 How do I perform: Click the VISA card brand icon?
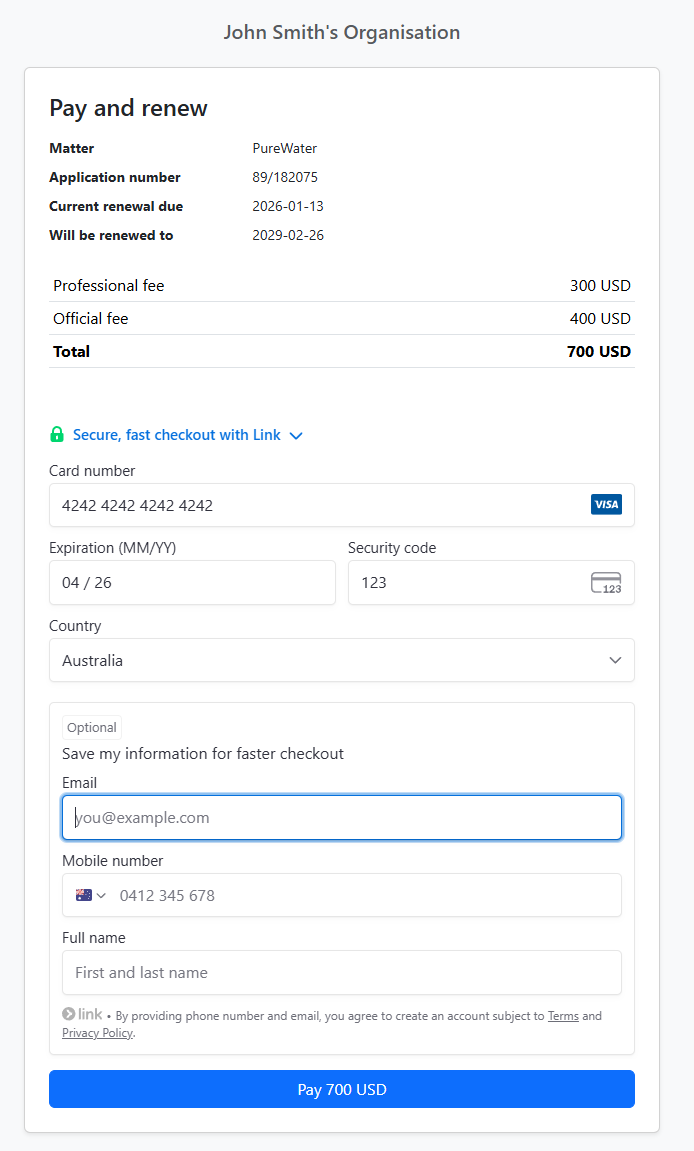click(606, 504)
